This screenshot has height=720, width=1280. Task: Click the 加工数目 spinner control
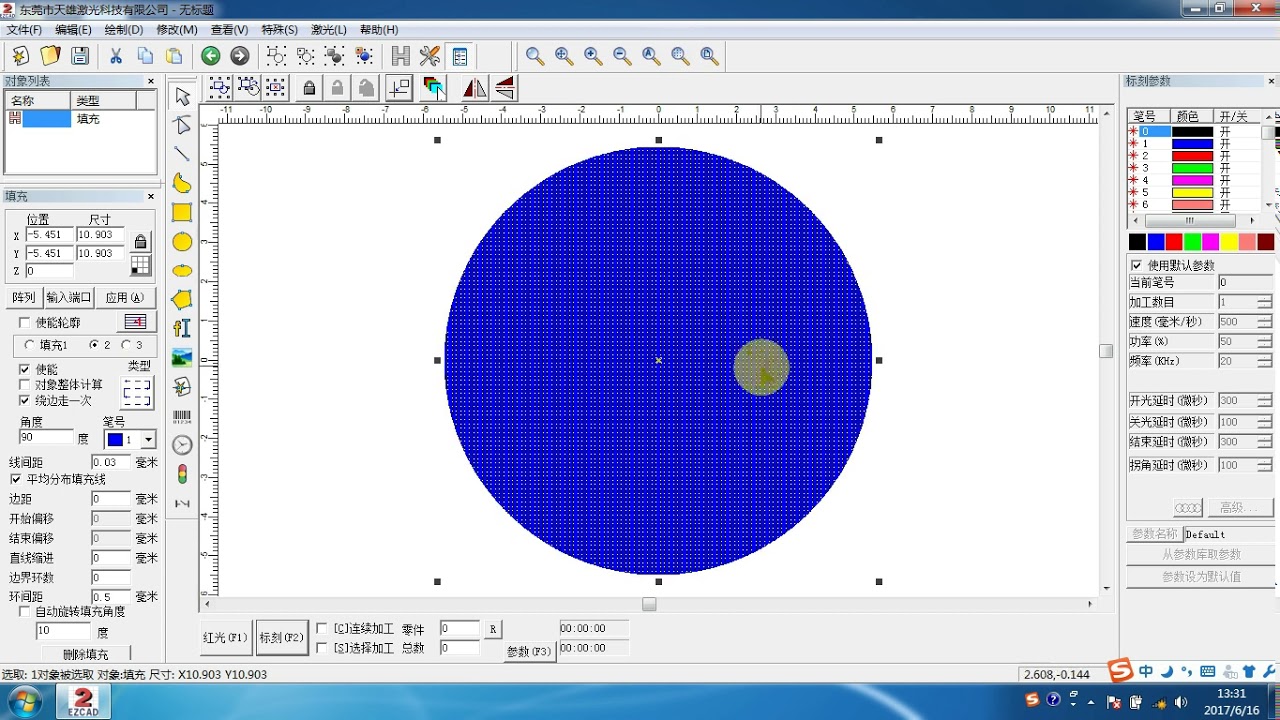pyautogui.click(x=1265, y=302)
